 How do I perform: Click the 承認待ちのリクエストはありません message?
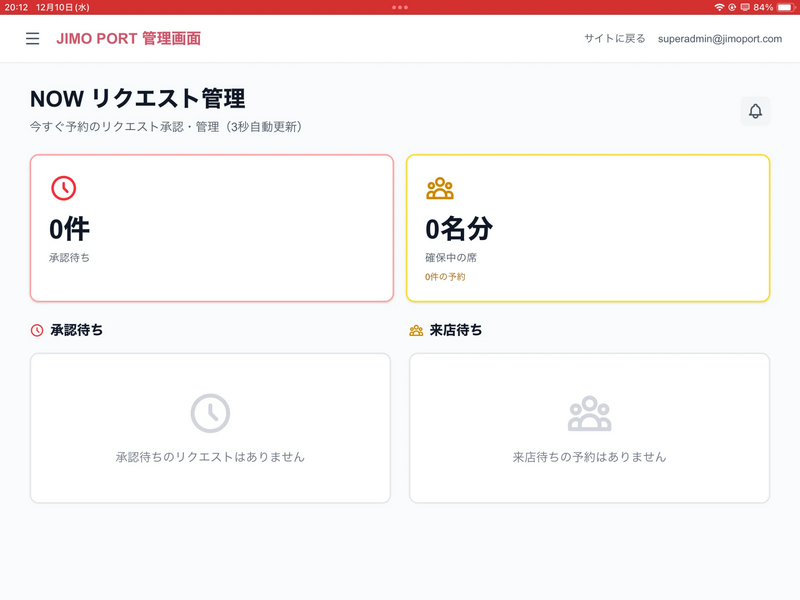click(x=210, y=457)
